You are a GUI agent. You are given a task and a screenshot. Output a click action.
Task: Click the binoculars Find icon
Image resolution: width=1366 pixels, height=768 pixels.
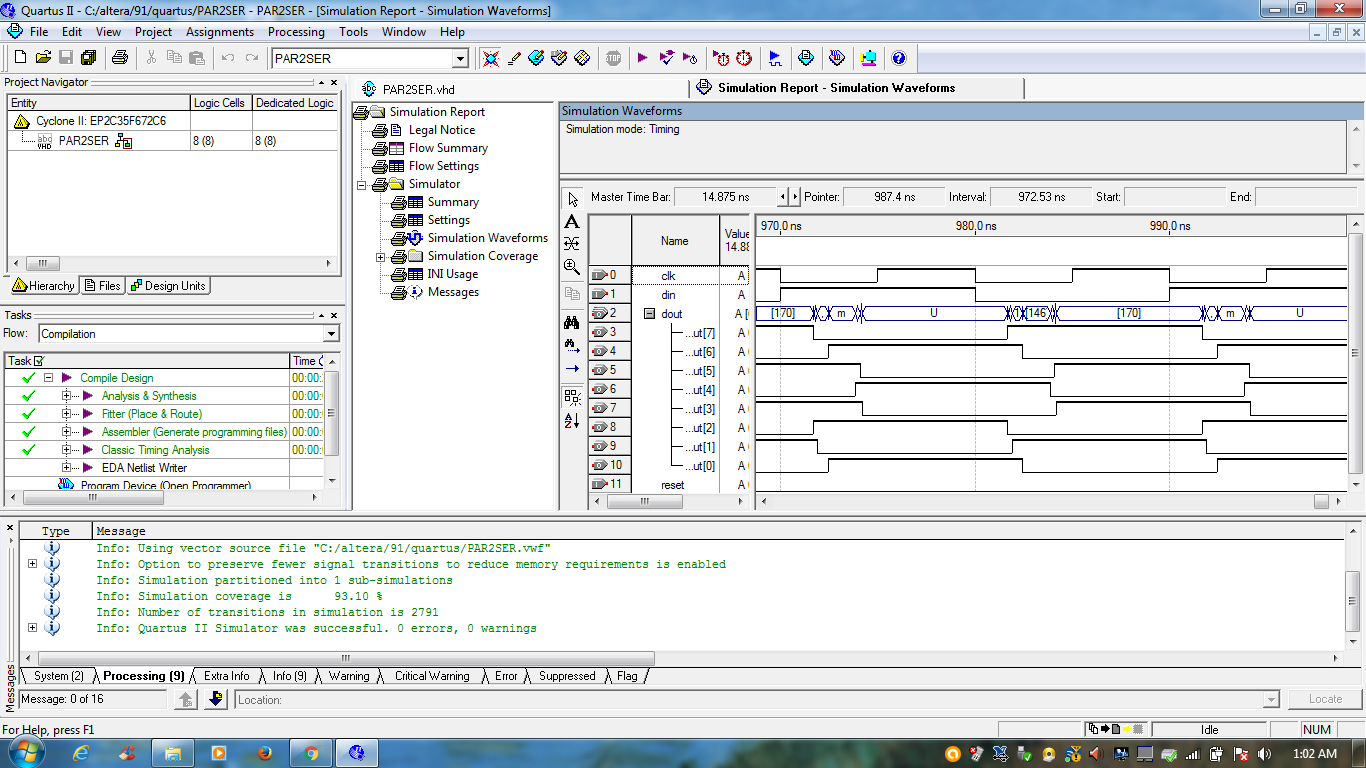(572, 323)
